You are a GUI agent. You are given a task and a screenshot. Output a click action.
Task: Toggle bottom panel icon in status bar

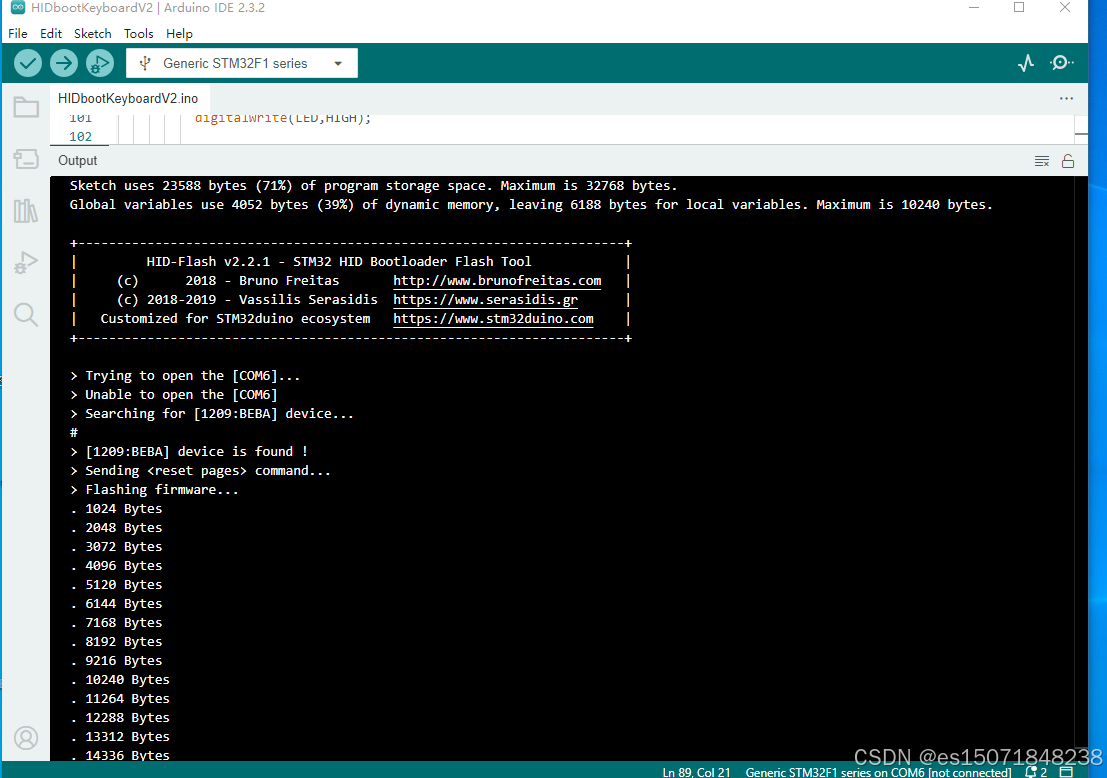pyautogui.click(x=1067, y=772)
